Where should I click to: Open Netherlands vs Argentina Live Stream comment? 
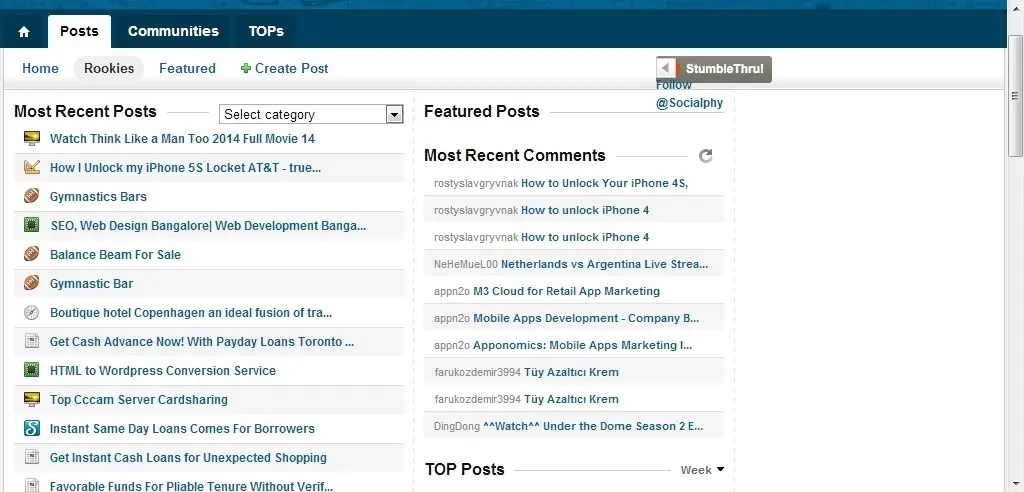pos(605,264)
